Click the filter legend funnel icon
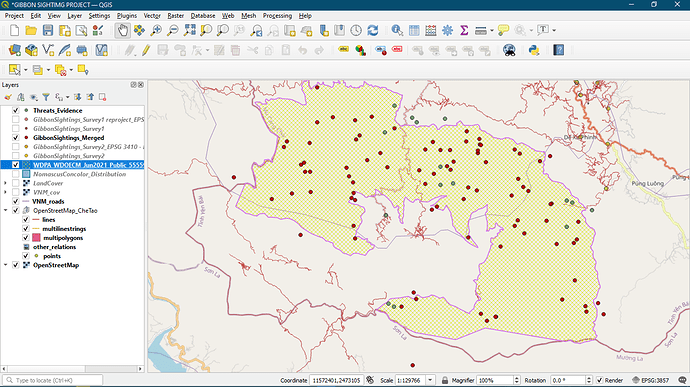 coord(46,97)
